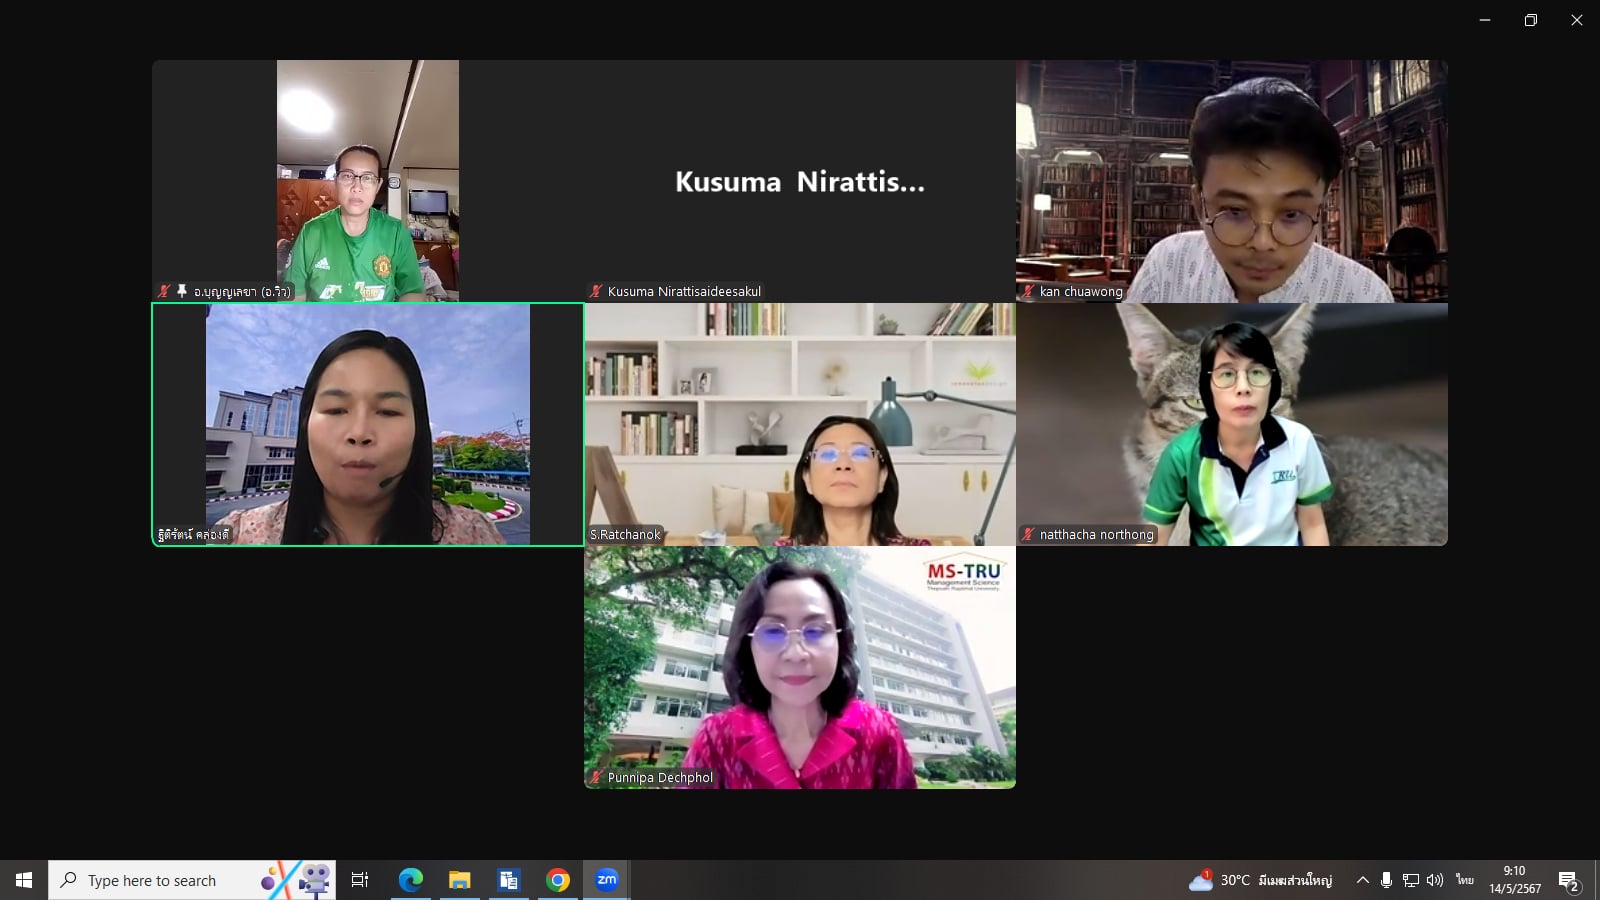Open the notifications action center
The height and width of the screenshot is (900, 1600).
coord(1568,881)
